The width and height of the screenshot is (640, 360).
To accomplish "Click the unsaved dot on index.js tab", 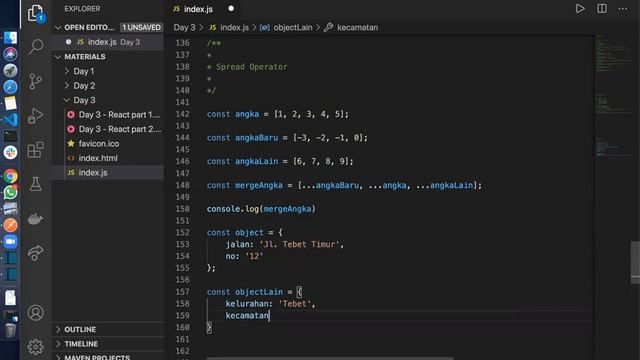I will pos(231,9).
